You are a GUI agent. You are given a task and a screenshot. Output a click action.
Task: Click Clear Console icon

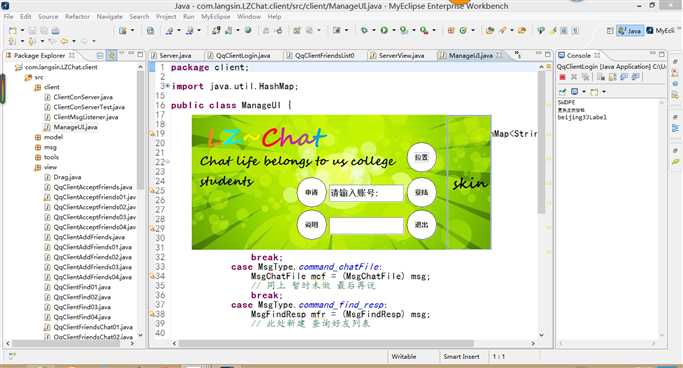(x=601, y=77)
